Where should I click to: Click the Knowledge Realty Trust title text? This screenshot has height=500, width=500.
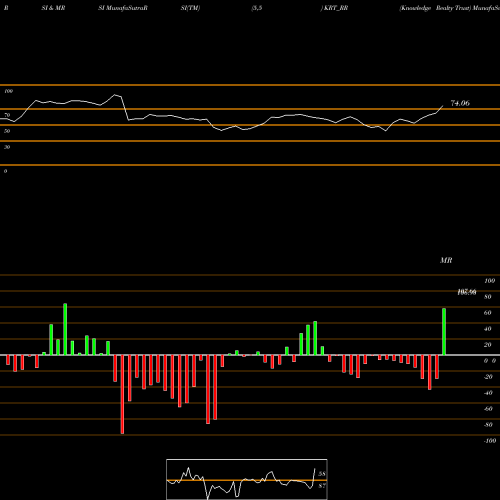coord(435,8)
